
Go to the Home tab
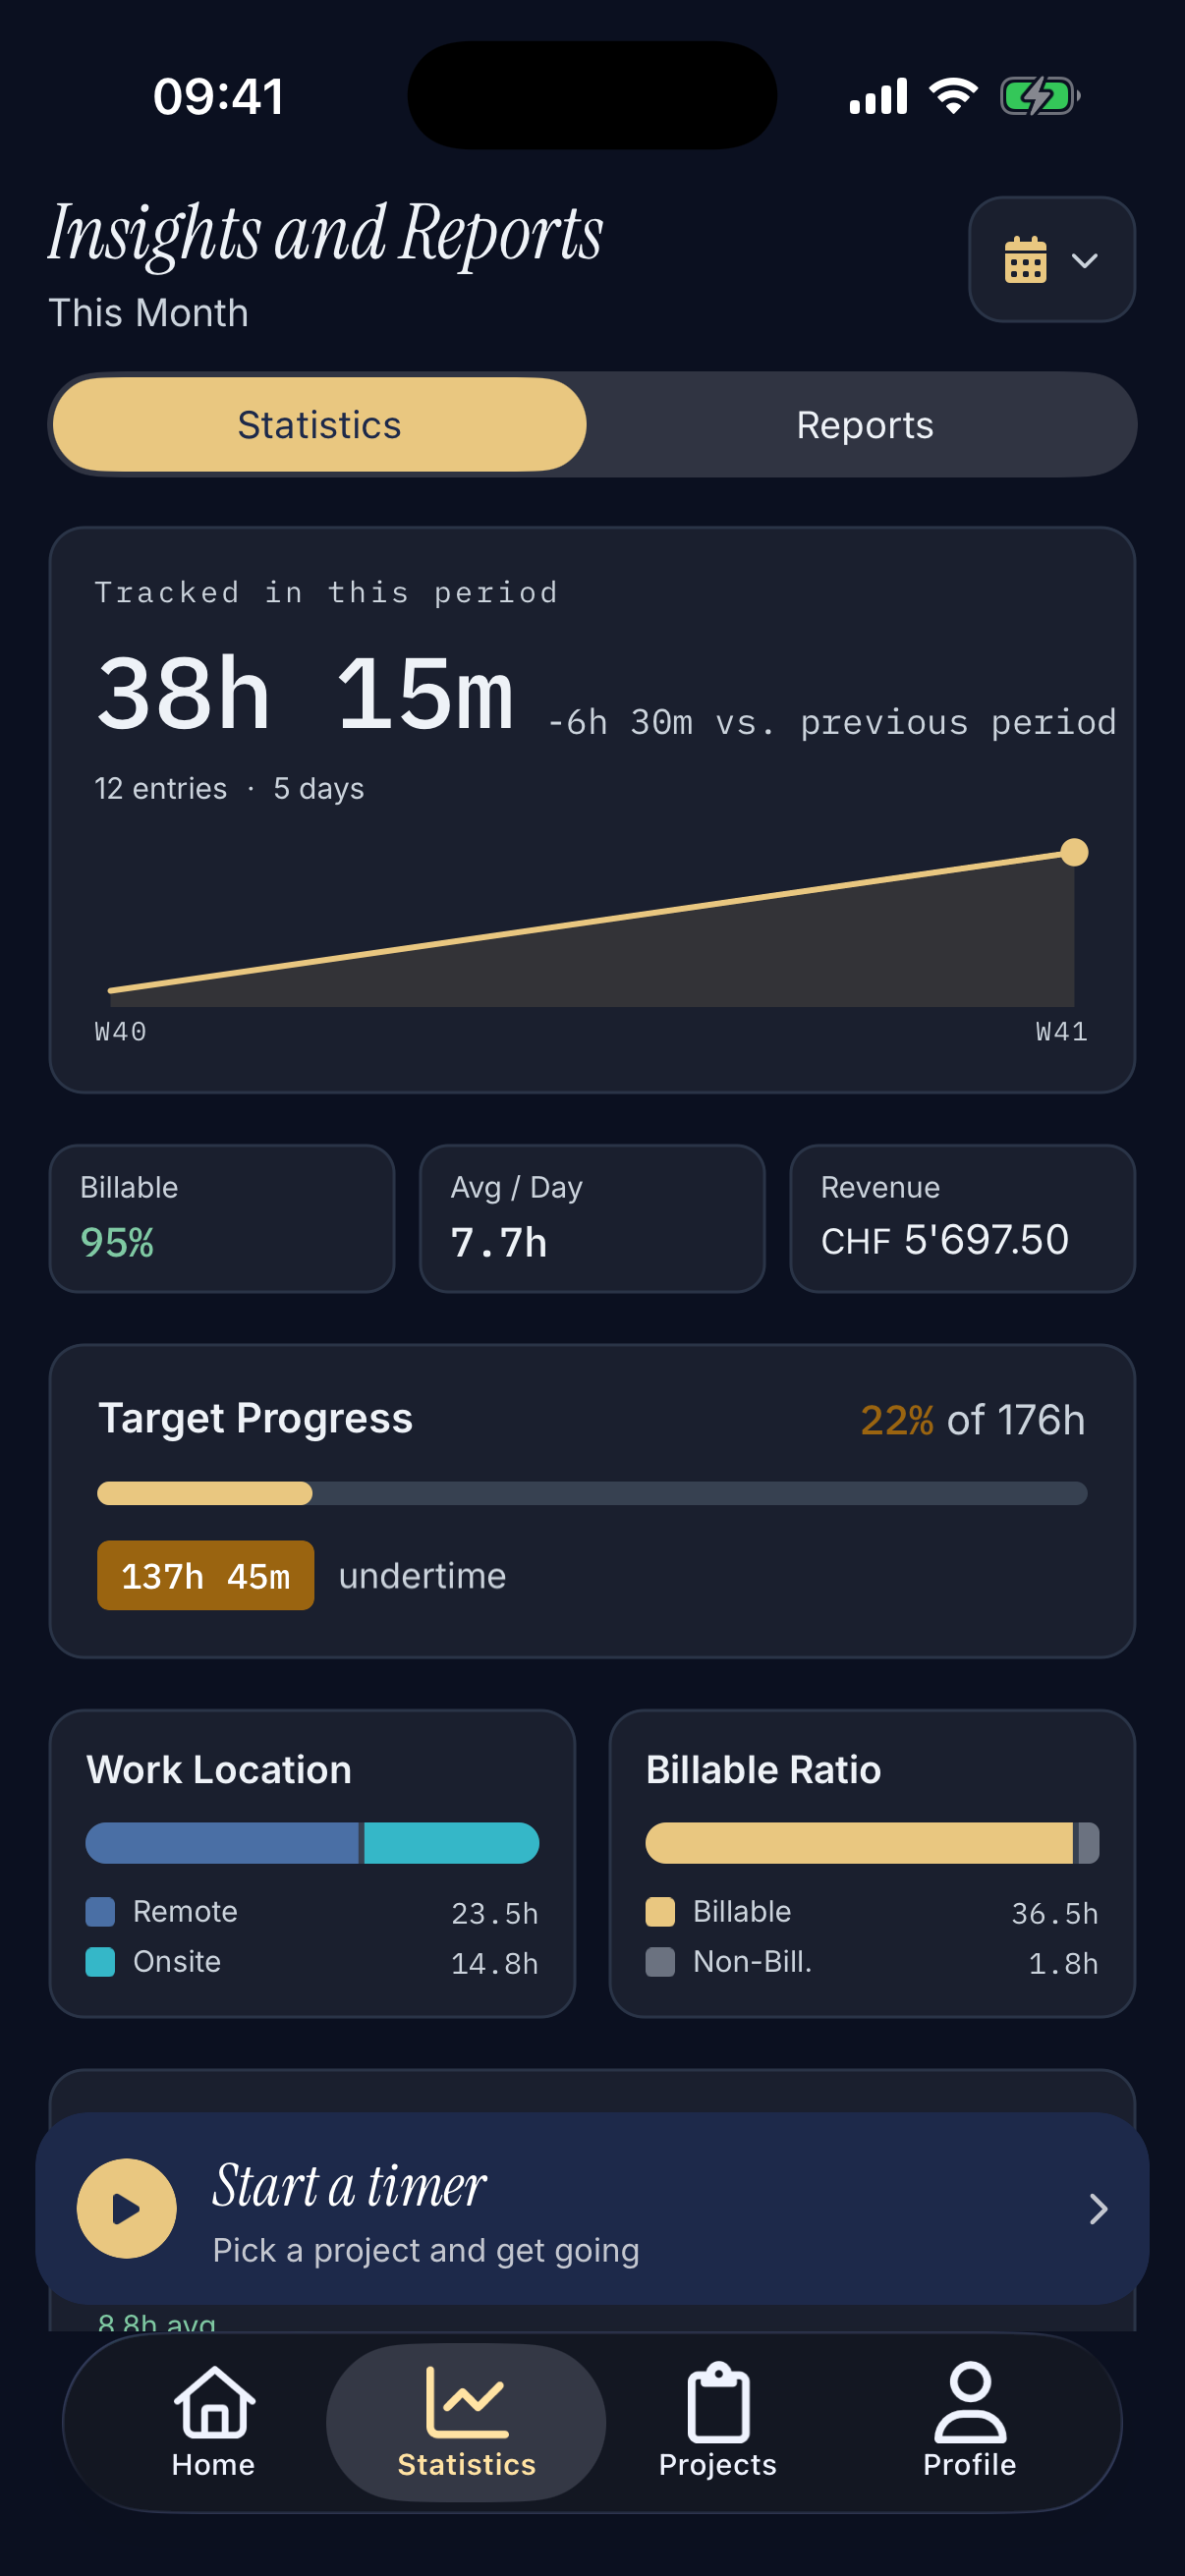[213, 2422]
